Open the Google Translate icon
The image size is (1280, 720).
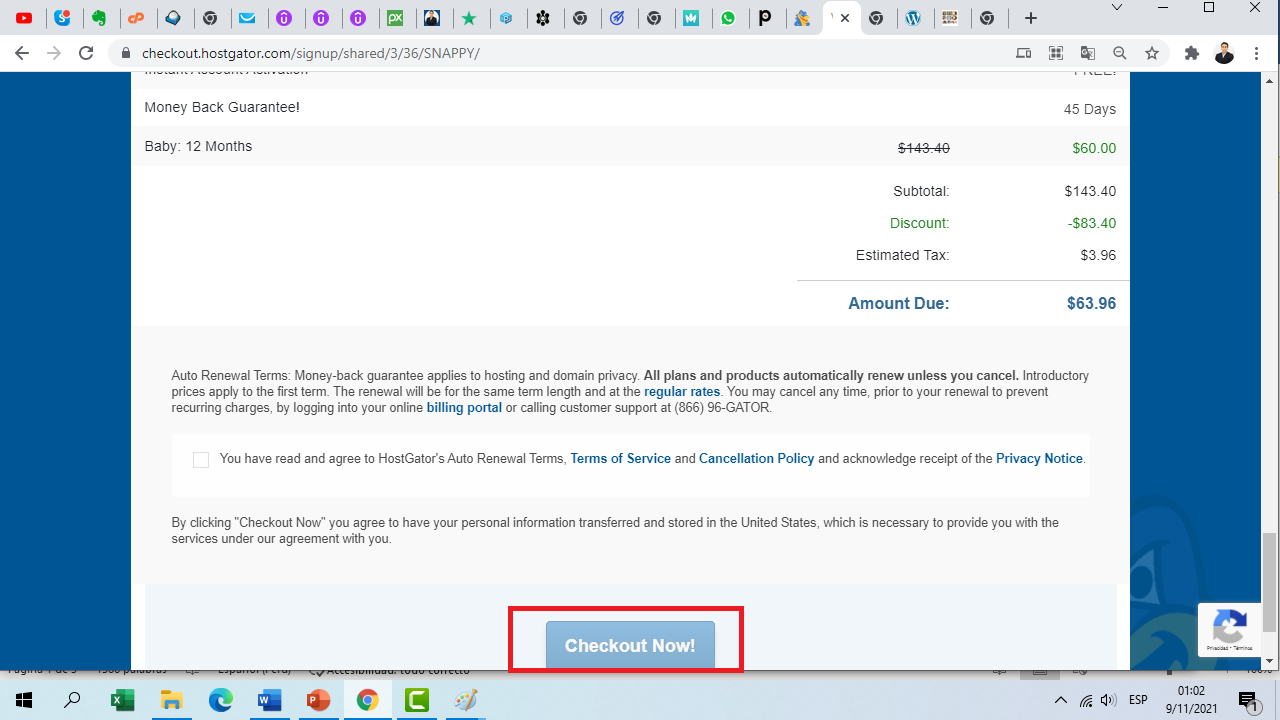(x=1087, y=53)
